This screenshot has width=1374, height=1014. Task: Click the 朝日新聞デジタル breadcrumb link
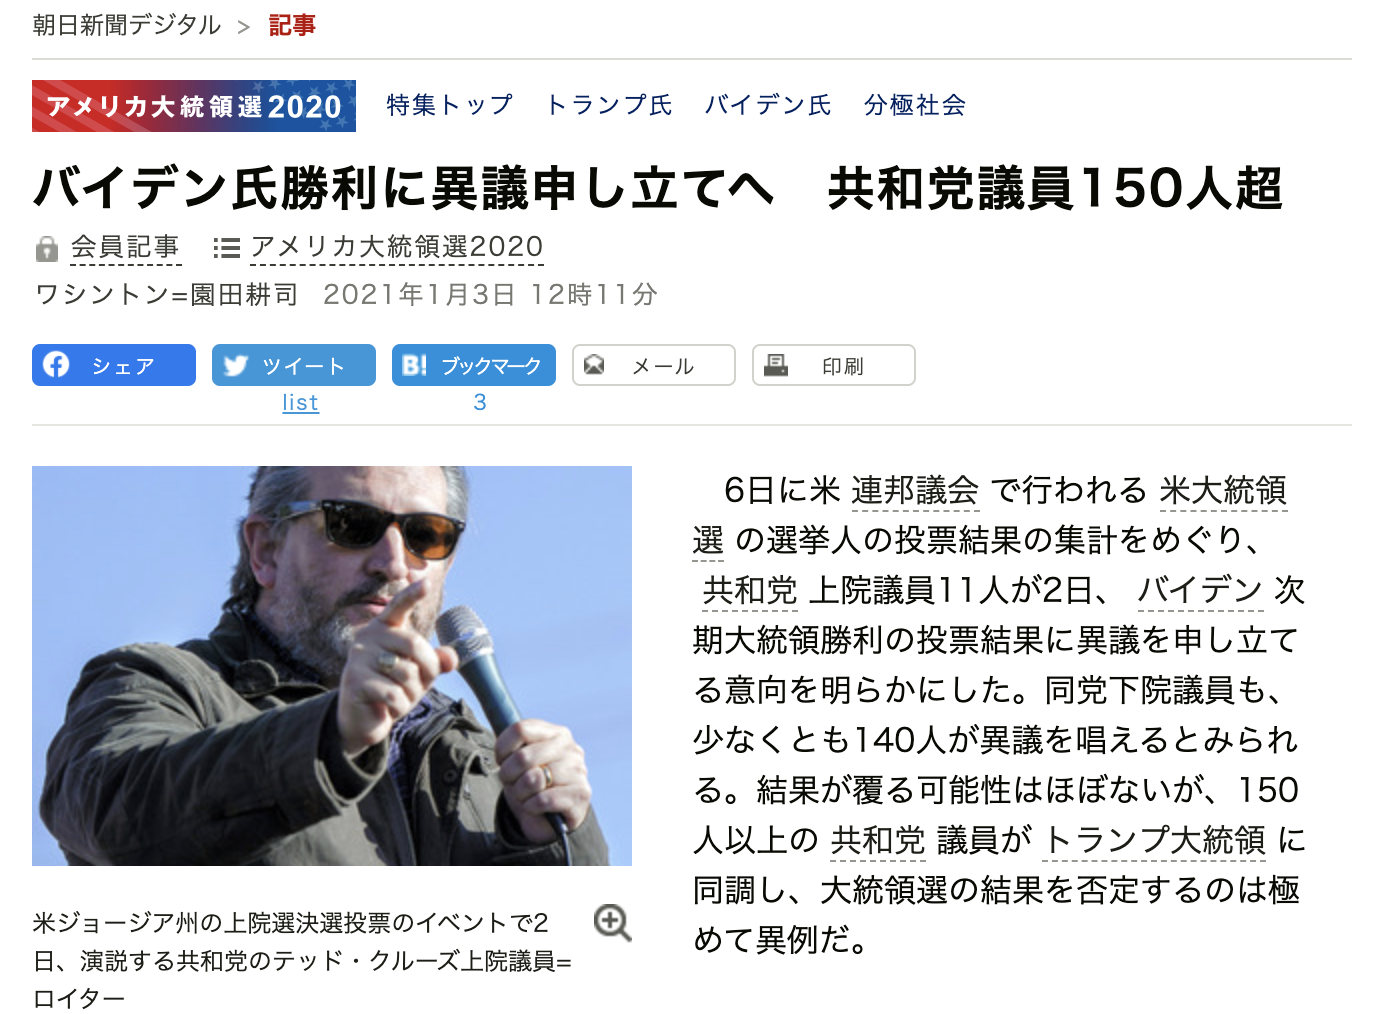127,25
